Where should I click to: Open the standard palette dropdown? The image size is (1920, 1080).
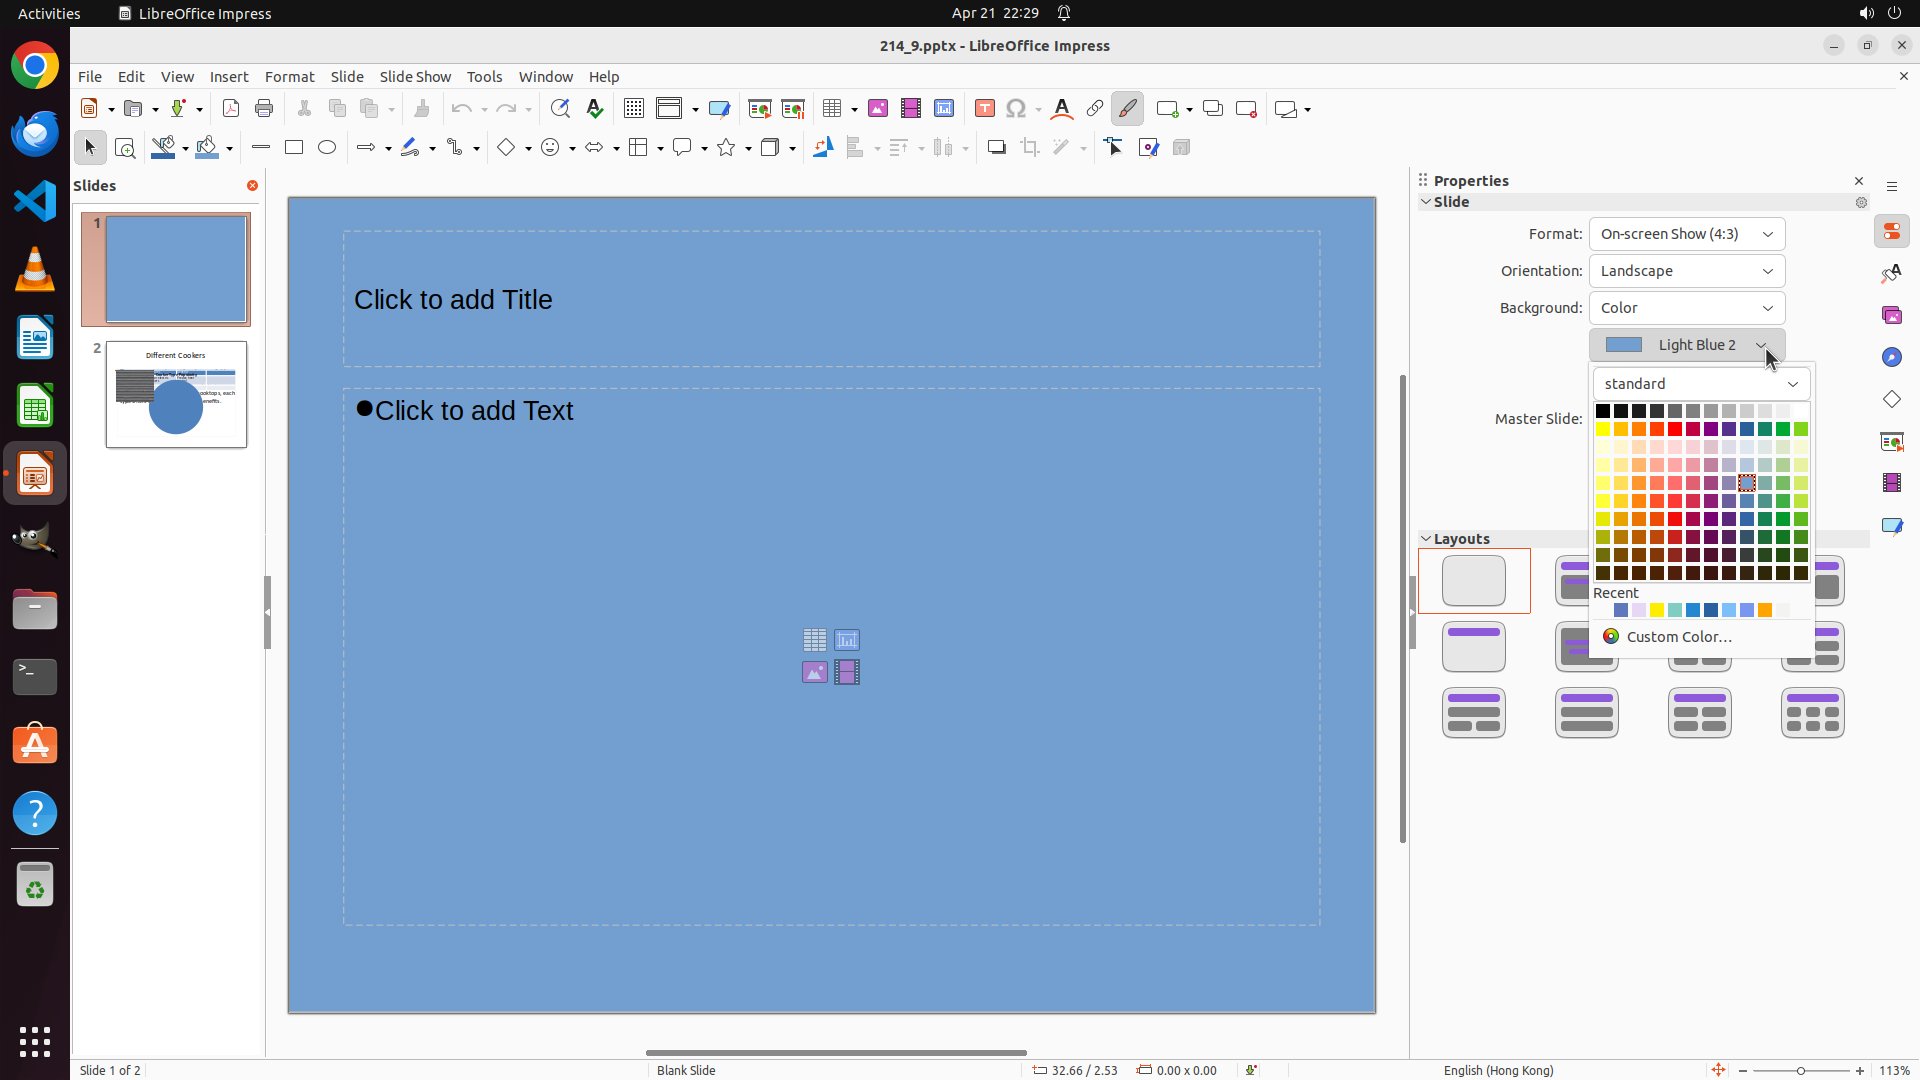[1701, 384]
